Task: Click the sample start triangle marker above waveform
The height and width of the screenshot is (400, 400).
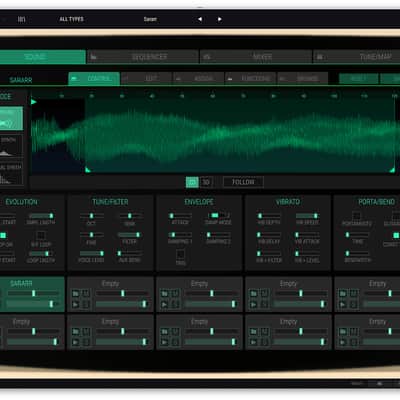Action: click(33, 102)
